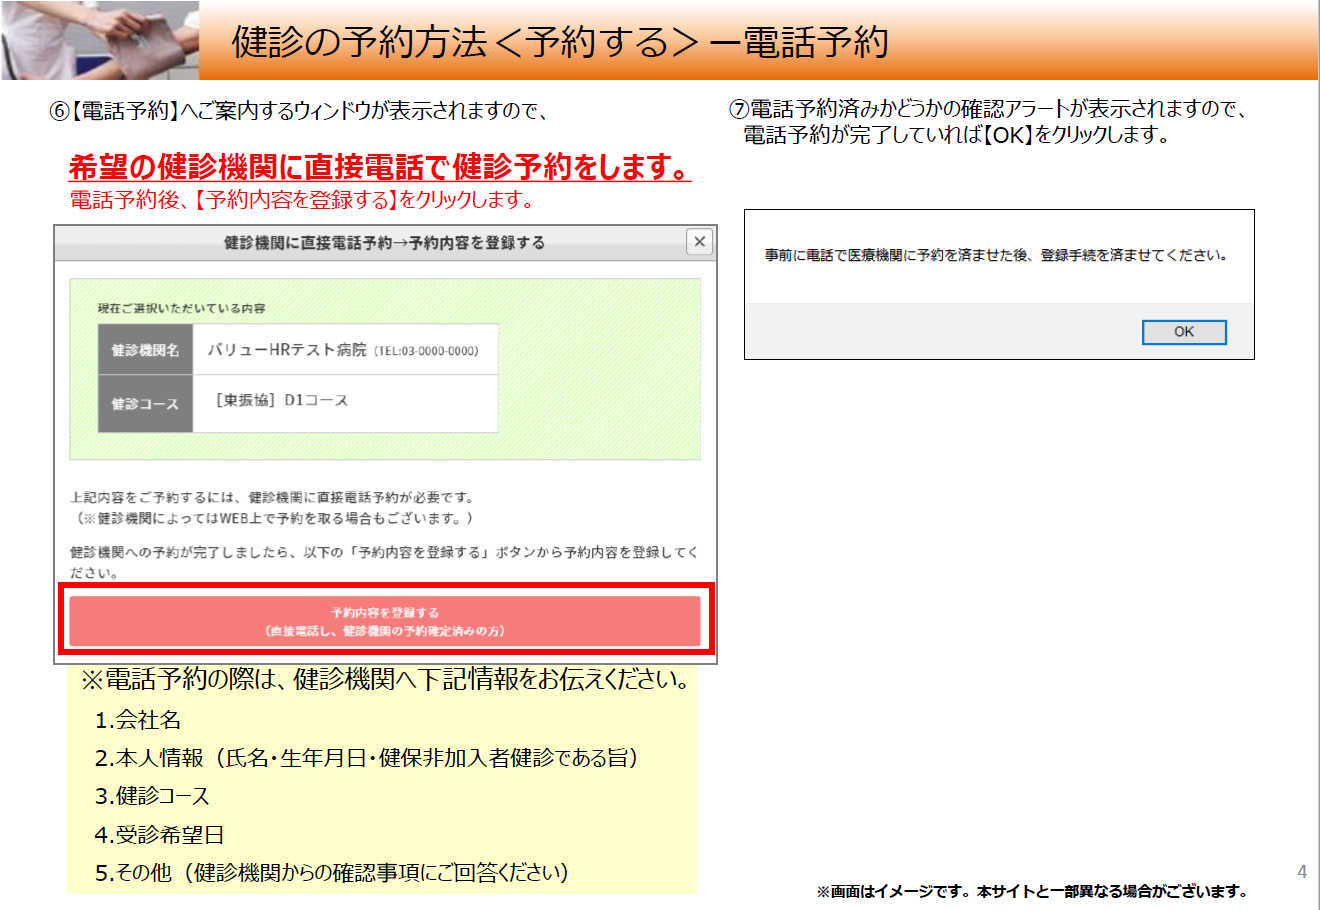1320x910 pixels.
Task: Select list item 4.受診希望日
Action: tap(159, 834)
